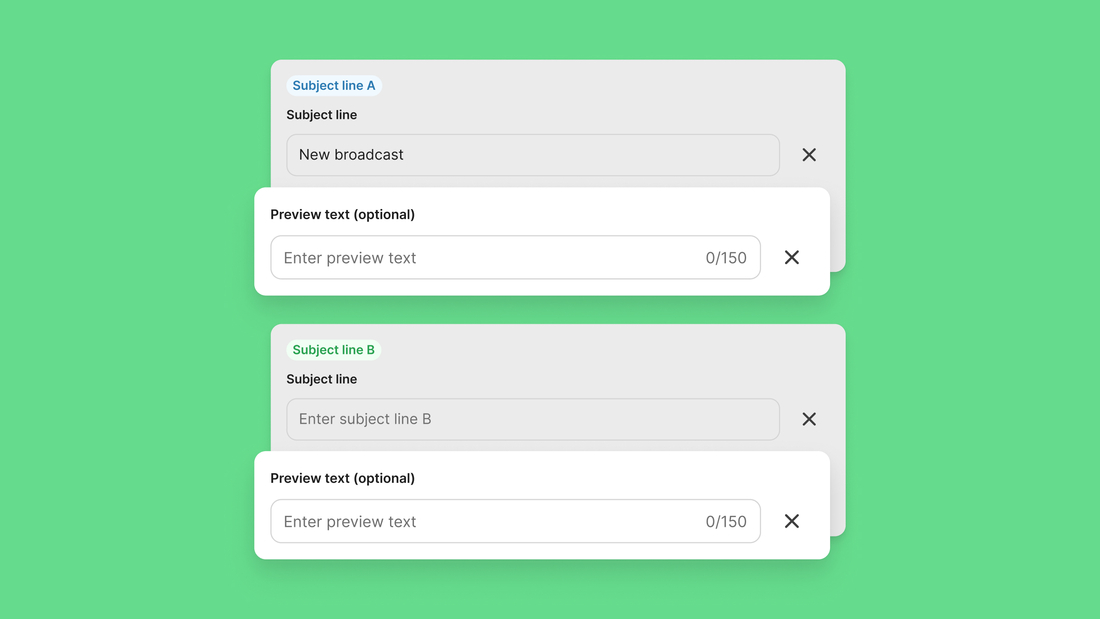Screen dimensions: 1100x619
Task: Click 'Subject line' label in variant A card
Action: (322, 115)
